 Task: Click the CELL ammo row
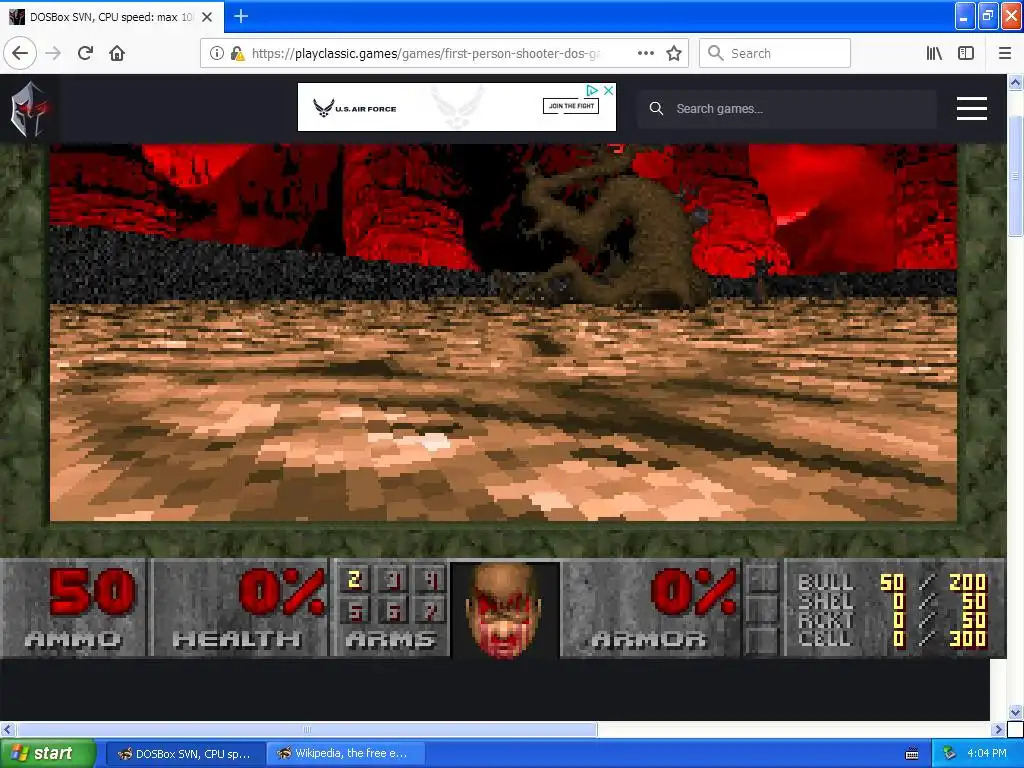tap(891, 638)
